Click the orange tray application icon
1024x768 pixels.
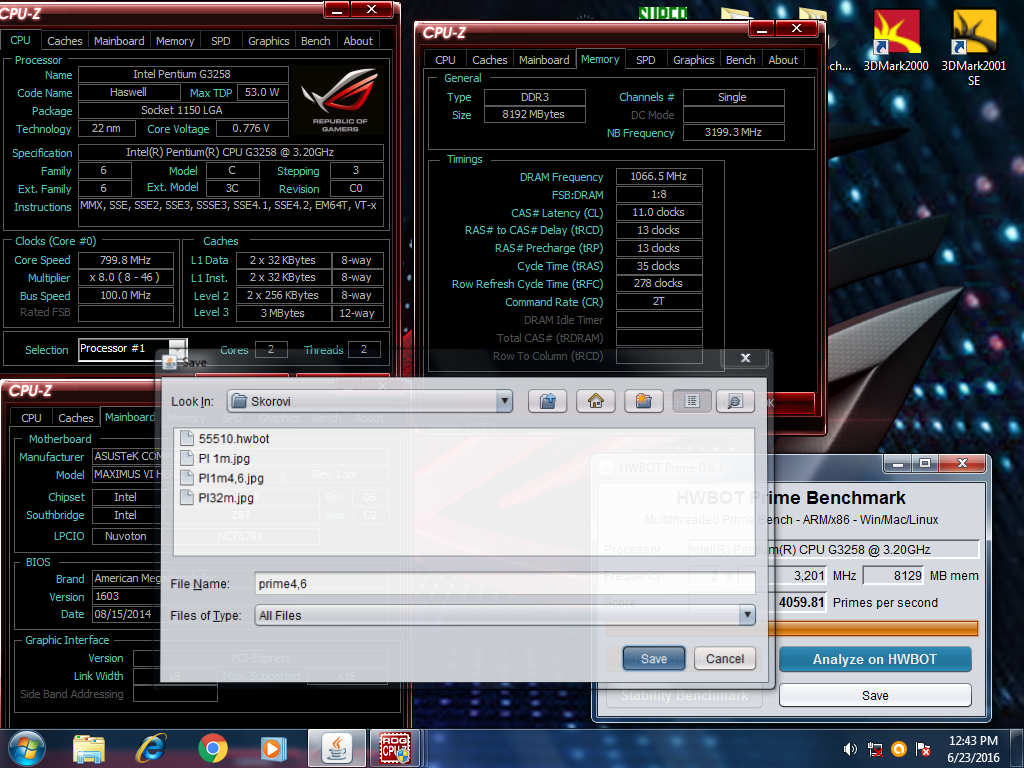(899, 749)
